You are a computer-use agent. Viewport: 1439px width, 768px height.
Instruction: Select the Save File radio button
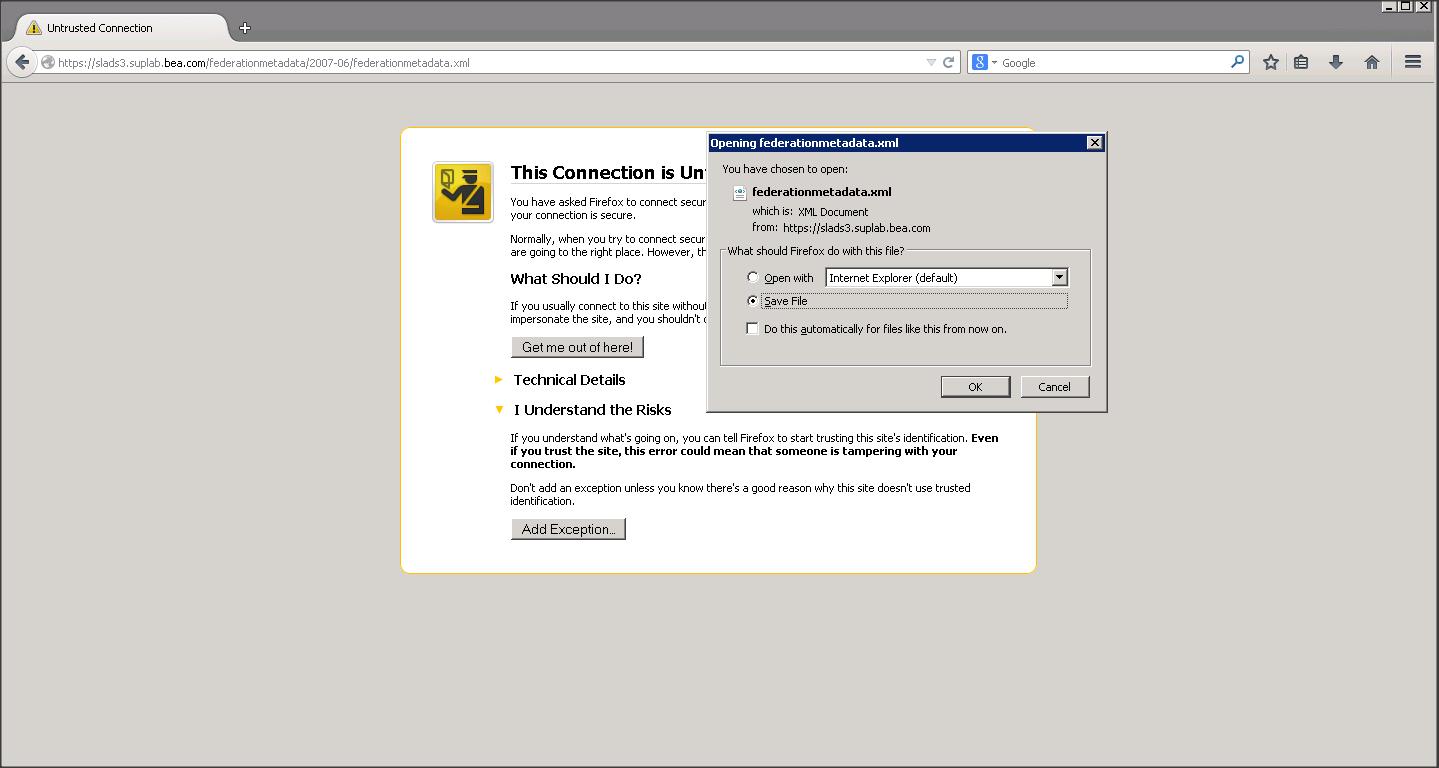point(753,301)
